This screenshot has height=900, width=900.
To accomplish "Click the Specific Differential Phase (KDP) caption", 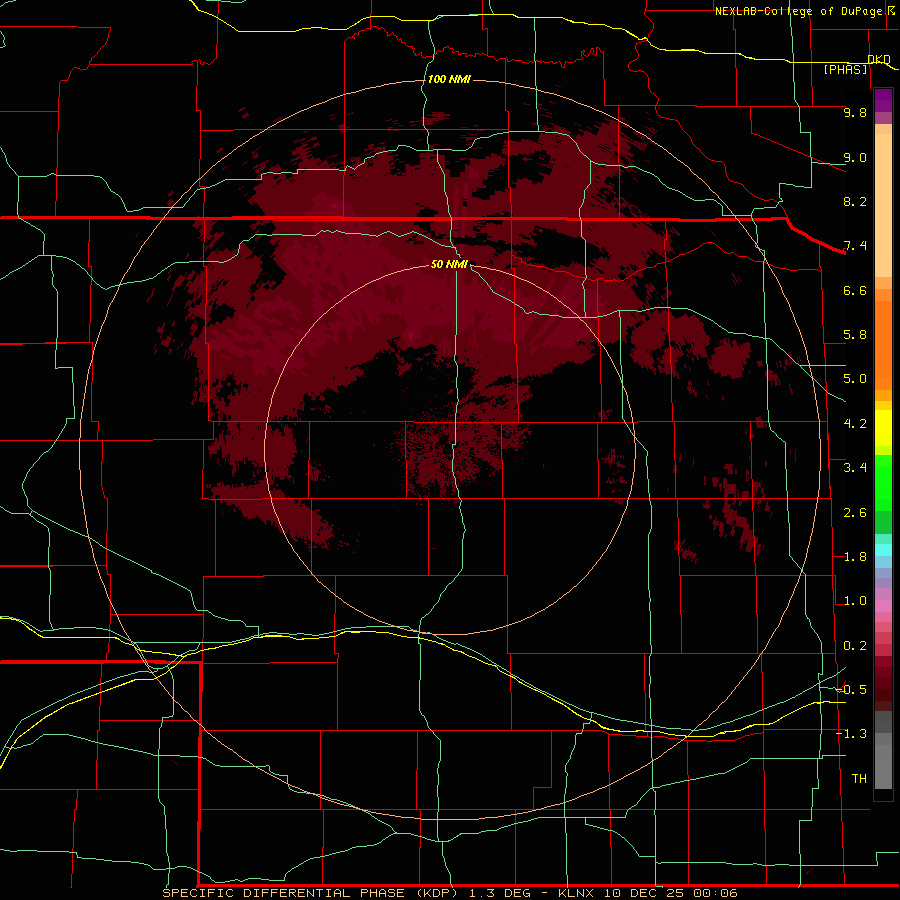I will pos(310,893).
